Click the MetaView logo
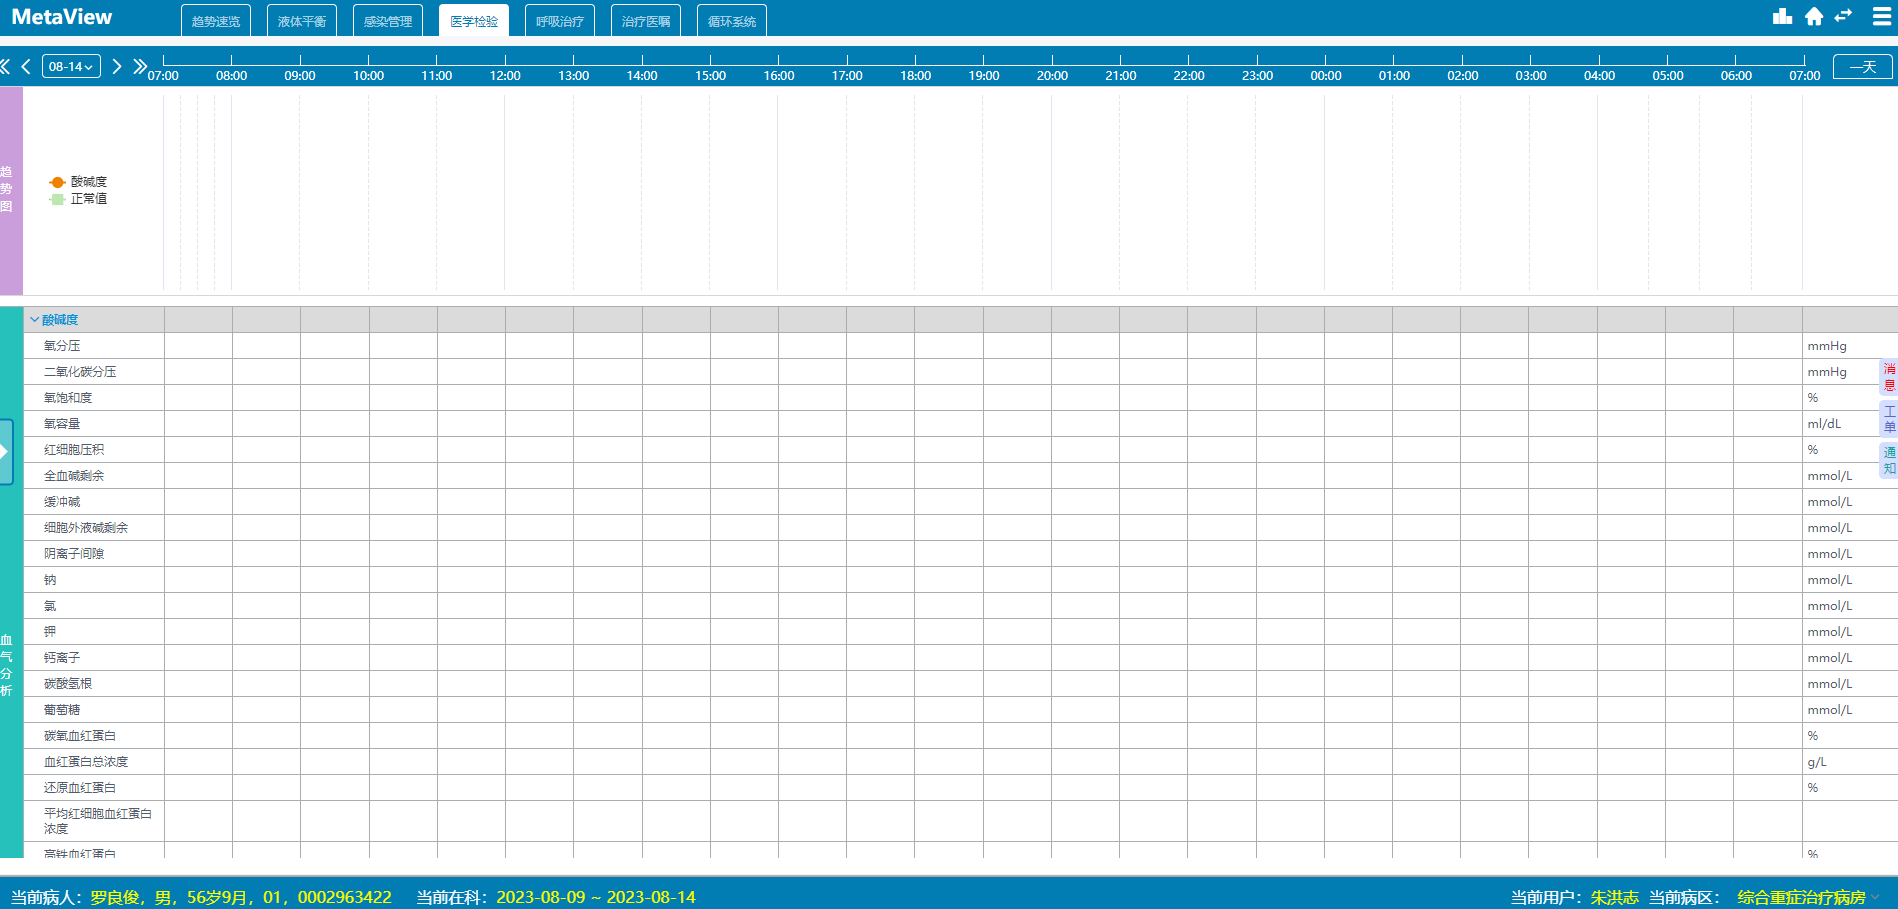Image resolution: width=1898 pixels, height=909 pixels. coord(62,17)
